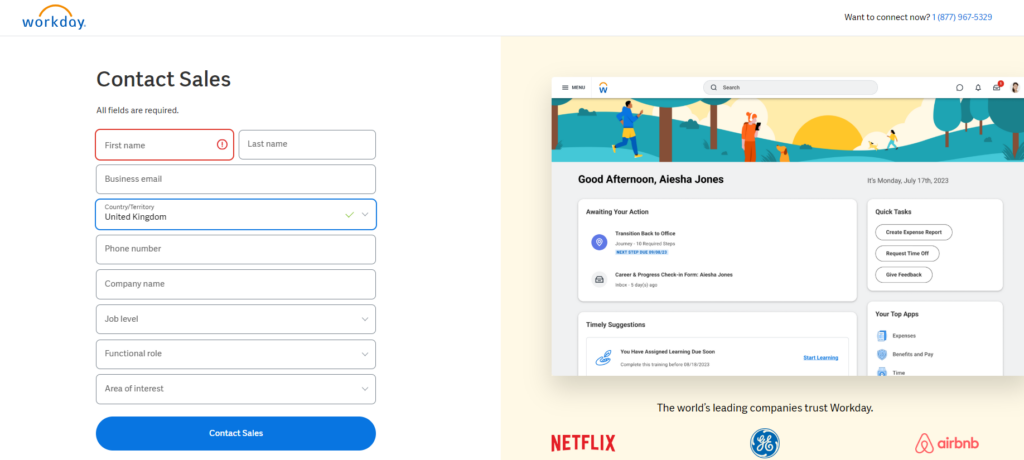Click the Airbnb logo
1024x460 pixels.
[947, 444]
